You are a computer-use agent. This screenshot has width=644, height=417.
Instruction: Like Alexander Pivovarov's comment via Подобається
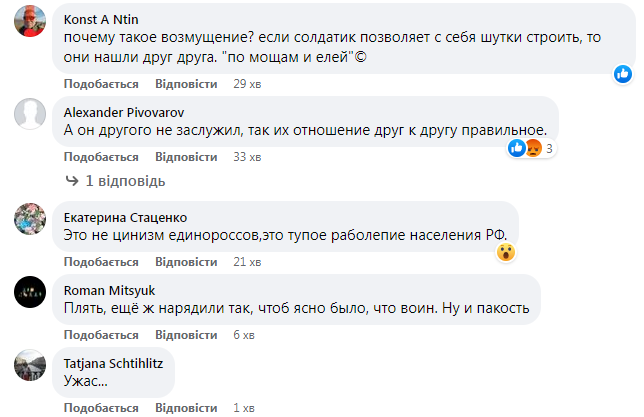[x=101, y=157]
